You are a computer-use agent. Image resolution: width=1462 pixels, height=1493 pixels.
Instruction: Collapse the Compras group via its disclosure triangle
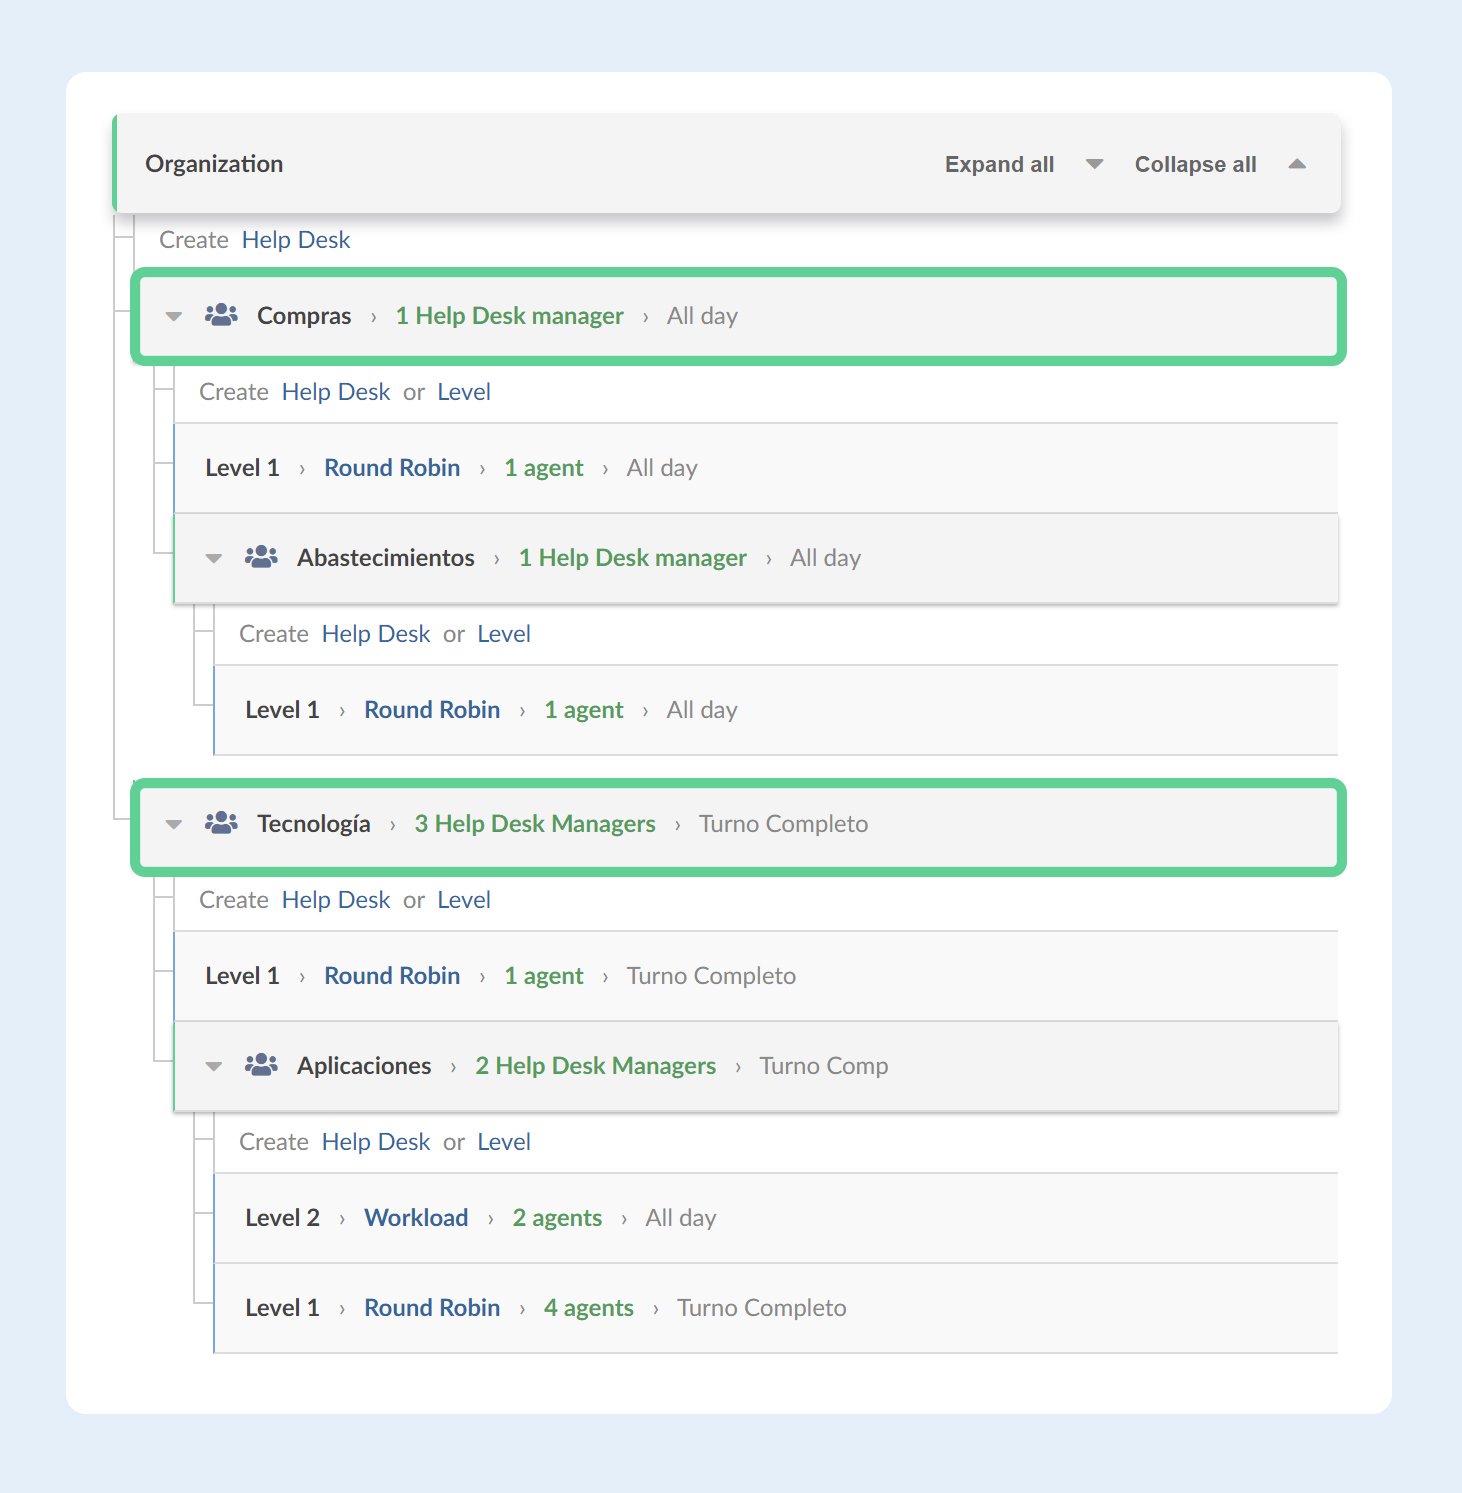(174, 315)
